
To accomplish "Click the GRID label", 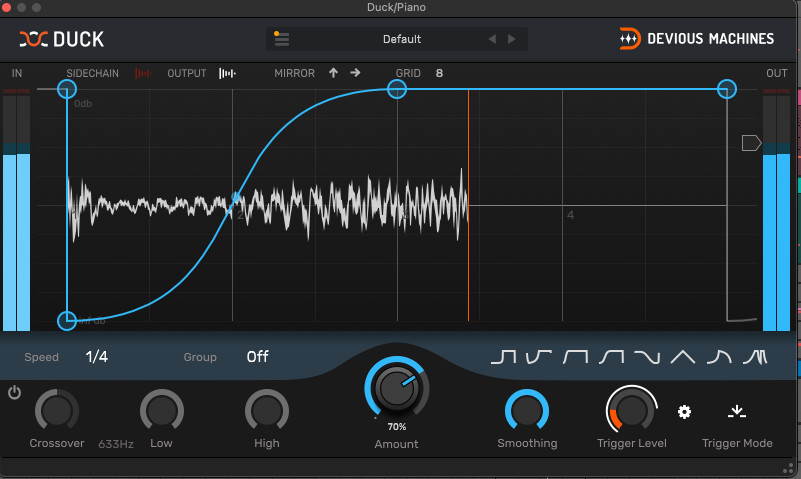I will [x=408, y=74].
